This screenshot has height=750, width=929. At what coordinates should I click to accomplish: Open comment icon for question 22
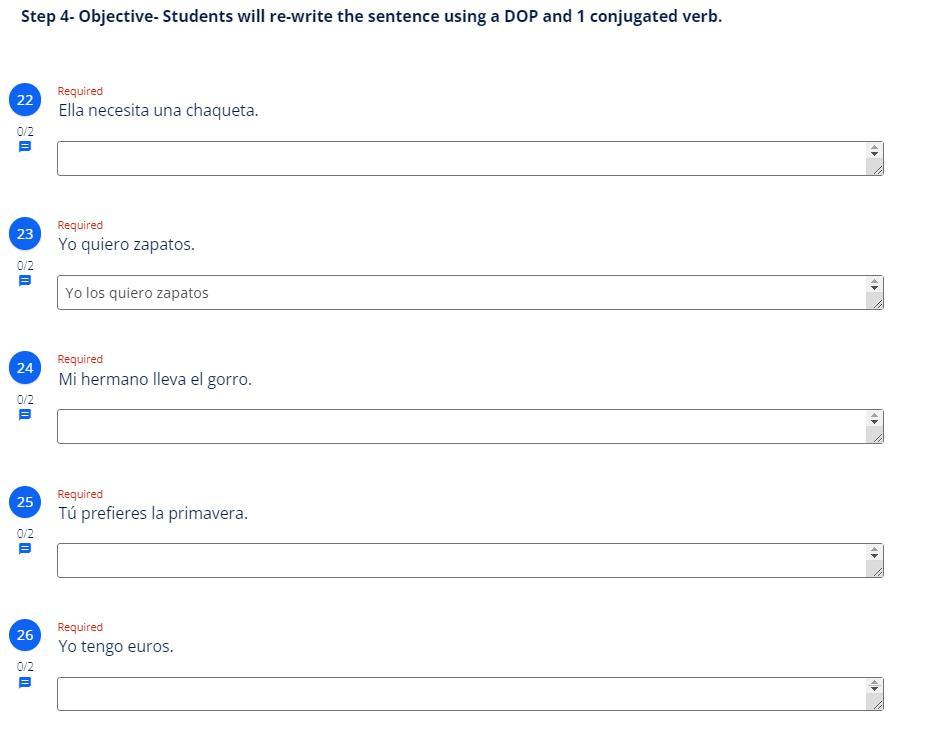tap(25, 146)
